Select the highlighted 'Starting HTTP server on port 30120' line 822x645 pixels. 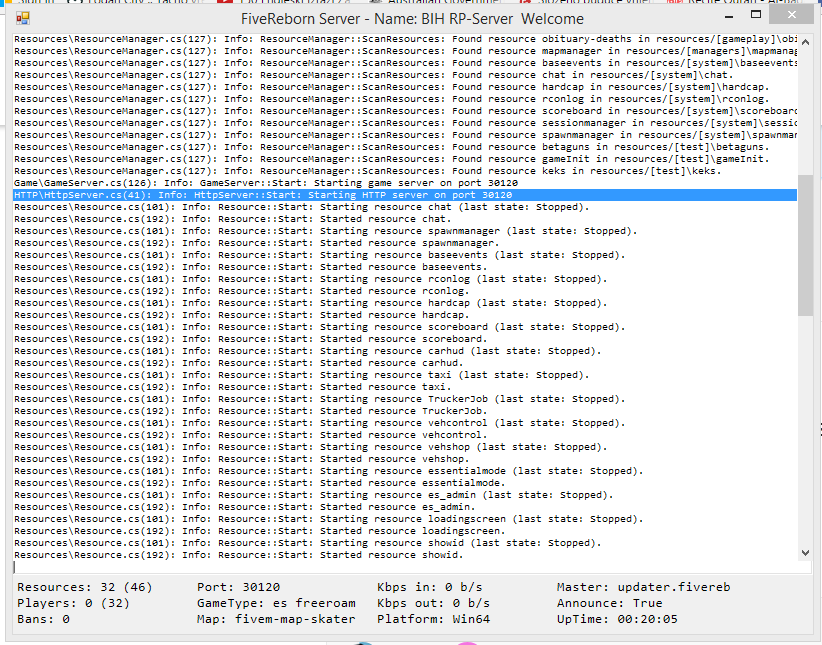pos(405,195)
